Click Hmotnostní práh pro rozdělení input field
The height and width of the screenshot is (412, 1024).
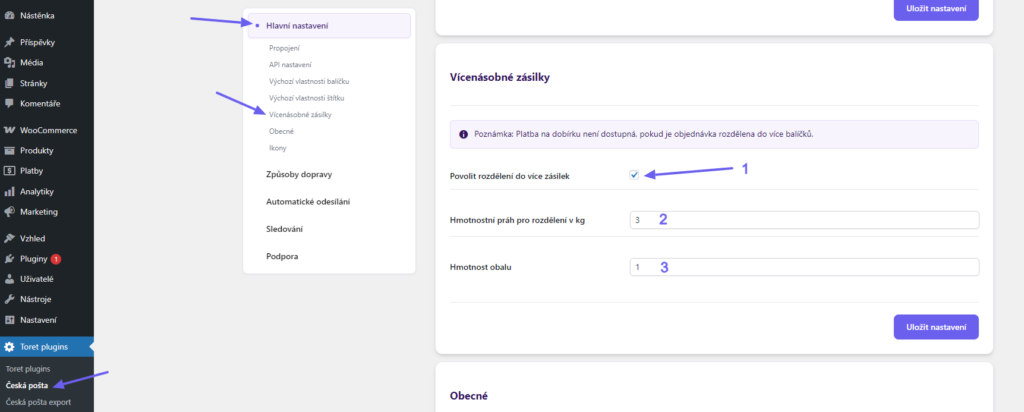pos(804,220)
